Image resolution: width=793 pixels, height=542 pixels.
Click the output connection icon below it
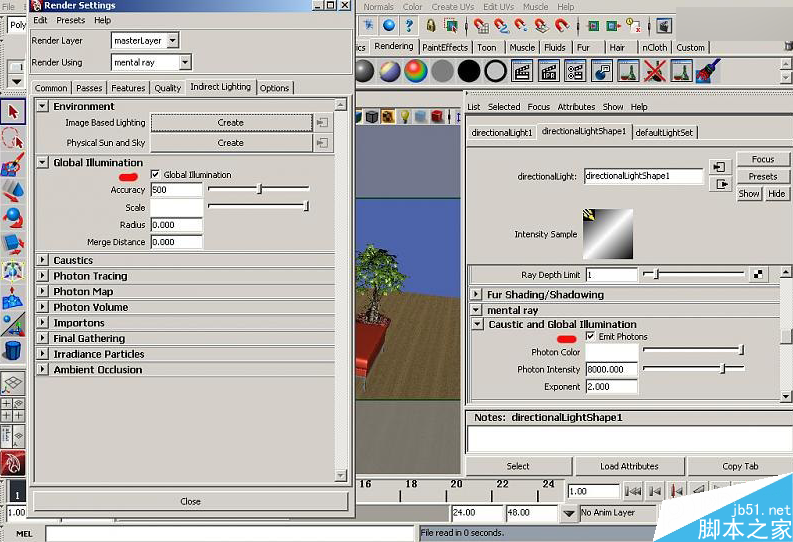[720, 184]
